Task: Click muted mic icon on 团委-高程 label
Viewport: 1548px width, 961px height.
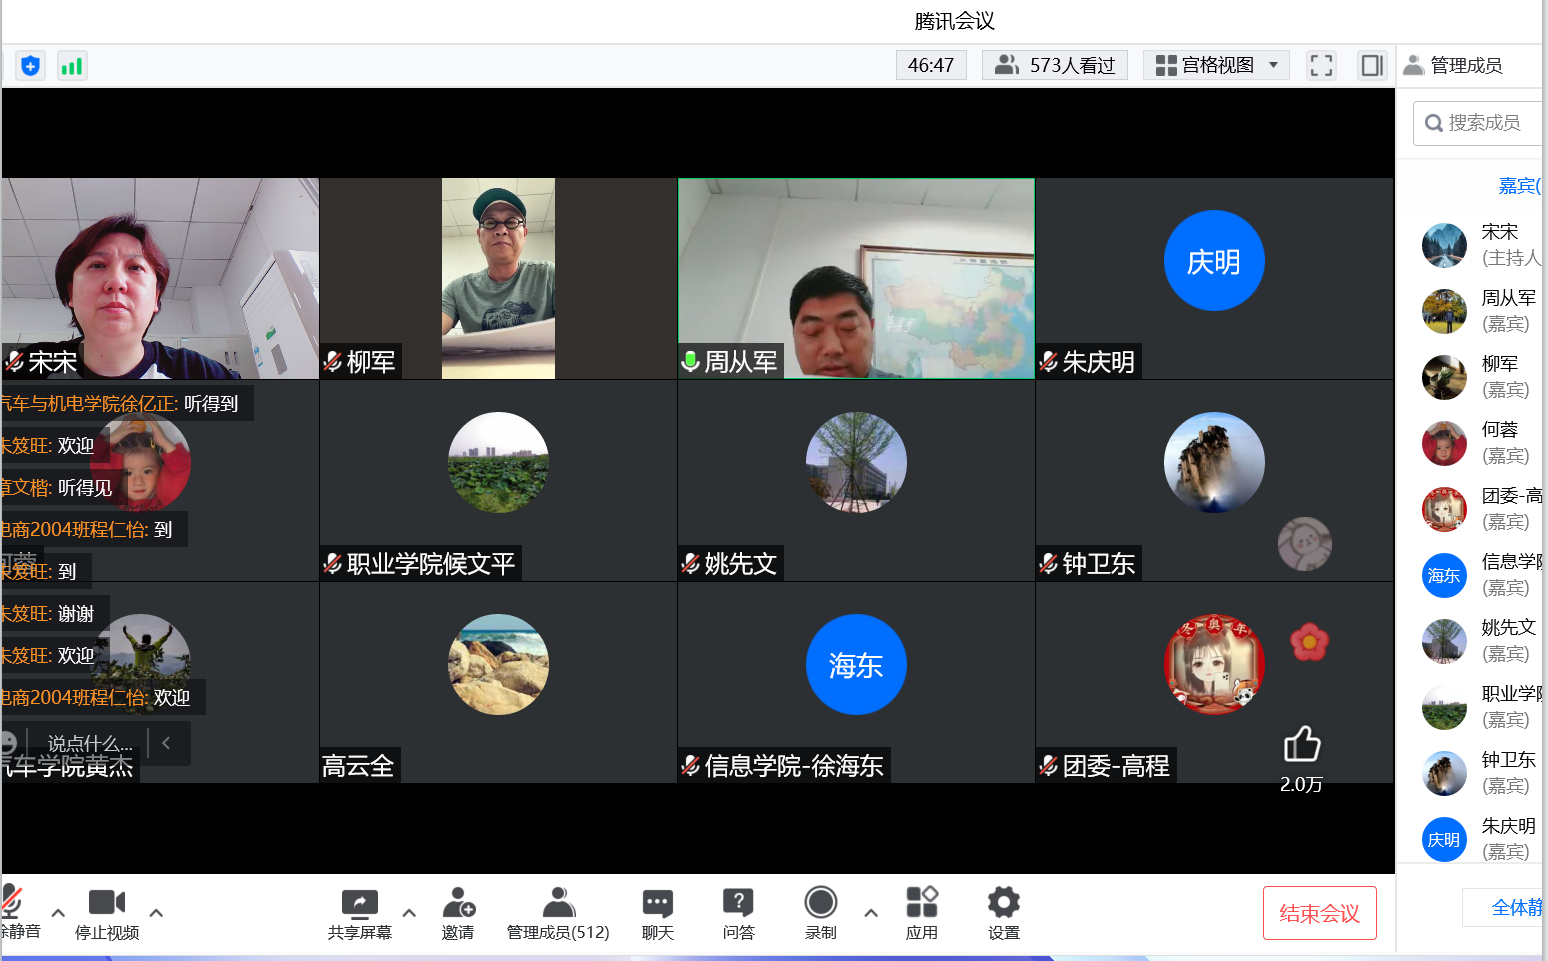Action: click(1048, 766)
